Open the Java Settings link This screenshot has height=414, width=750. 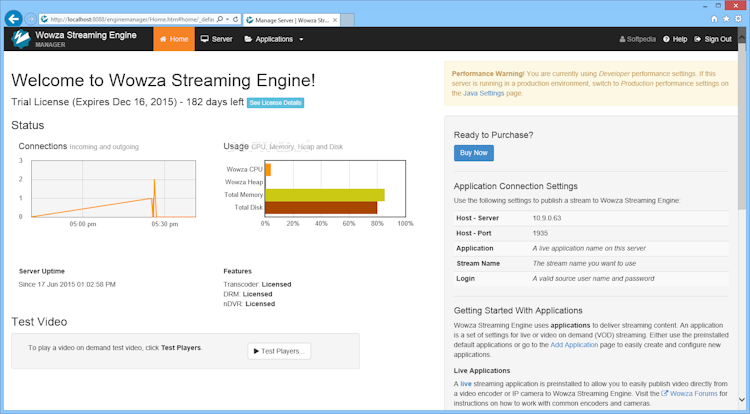coord(483,93)
